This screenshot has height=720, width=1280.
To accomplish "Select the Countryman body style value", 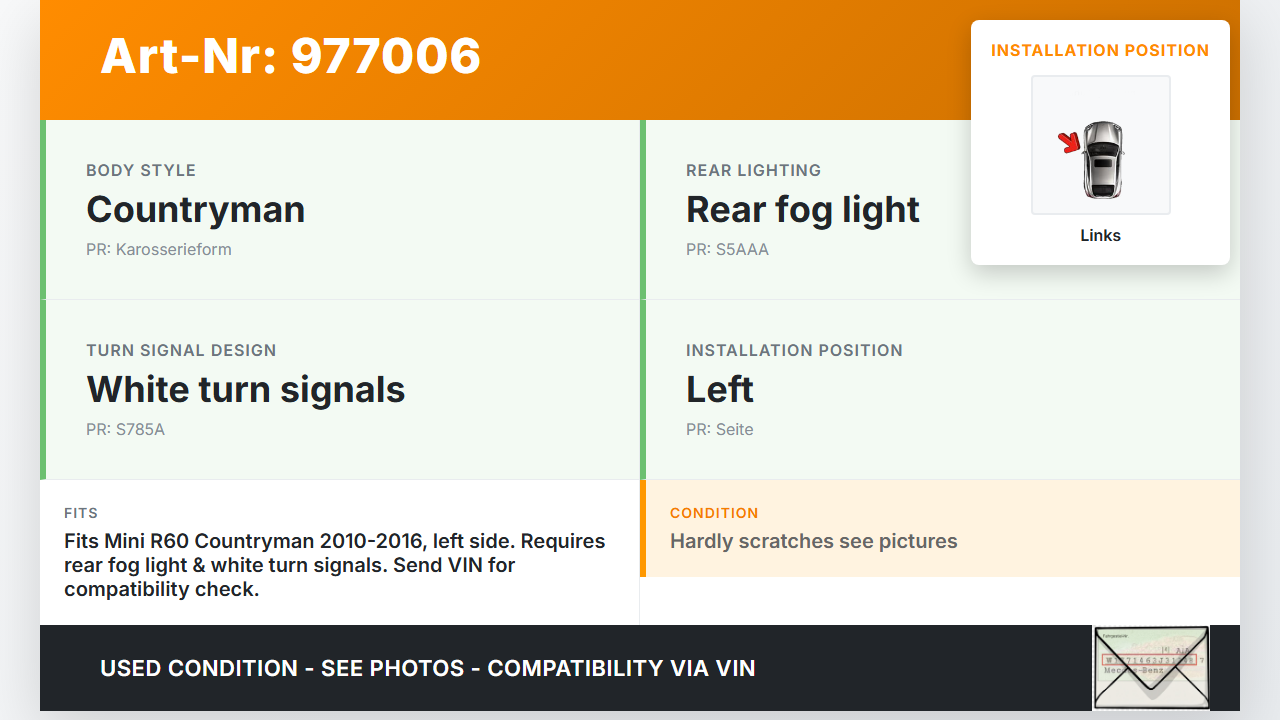I will [x=196, y=210].
